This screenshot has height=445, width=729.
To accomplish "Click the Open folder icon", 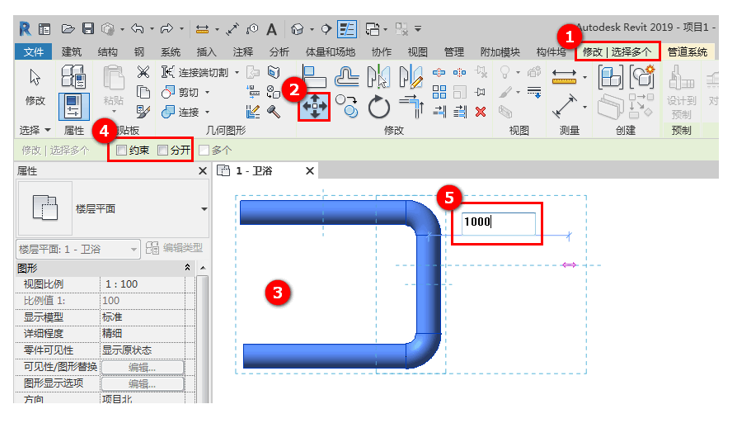I will point(68,27).
